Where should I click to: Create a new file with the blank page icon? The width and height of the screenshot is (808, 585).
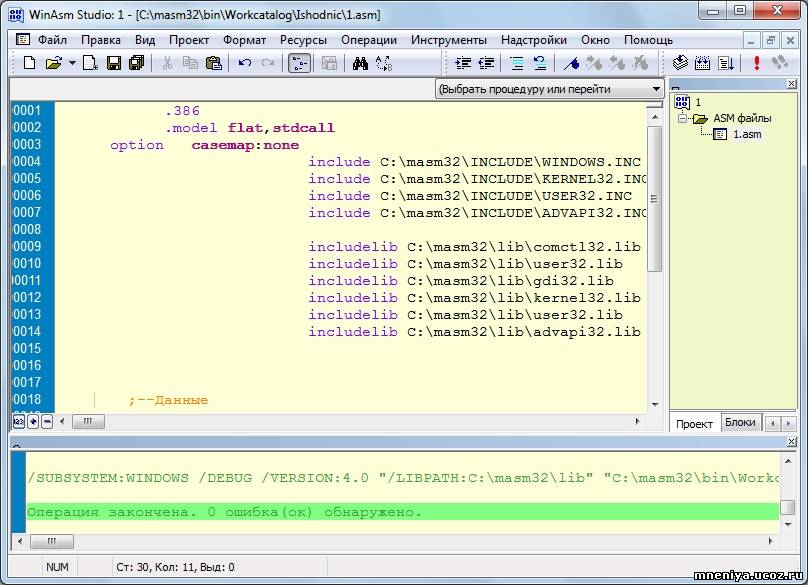click(x=30, y=63)
